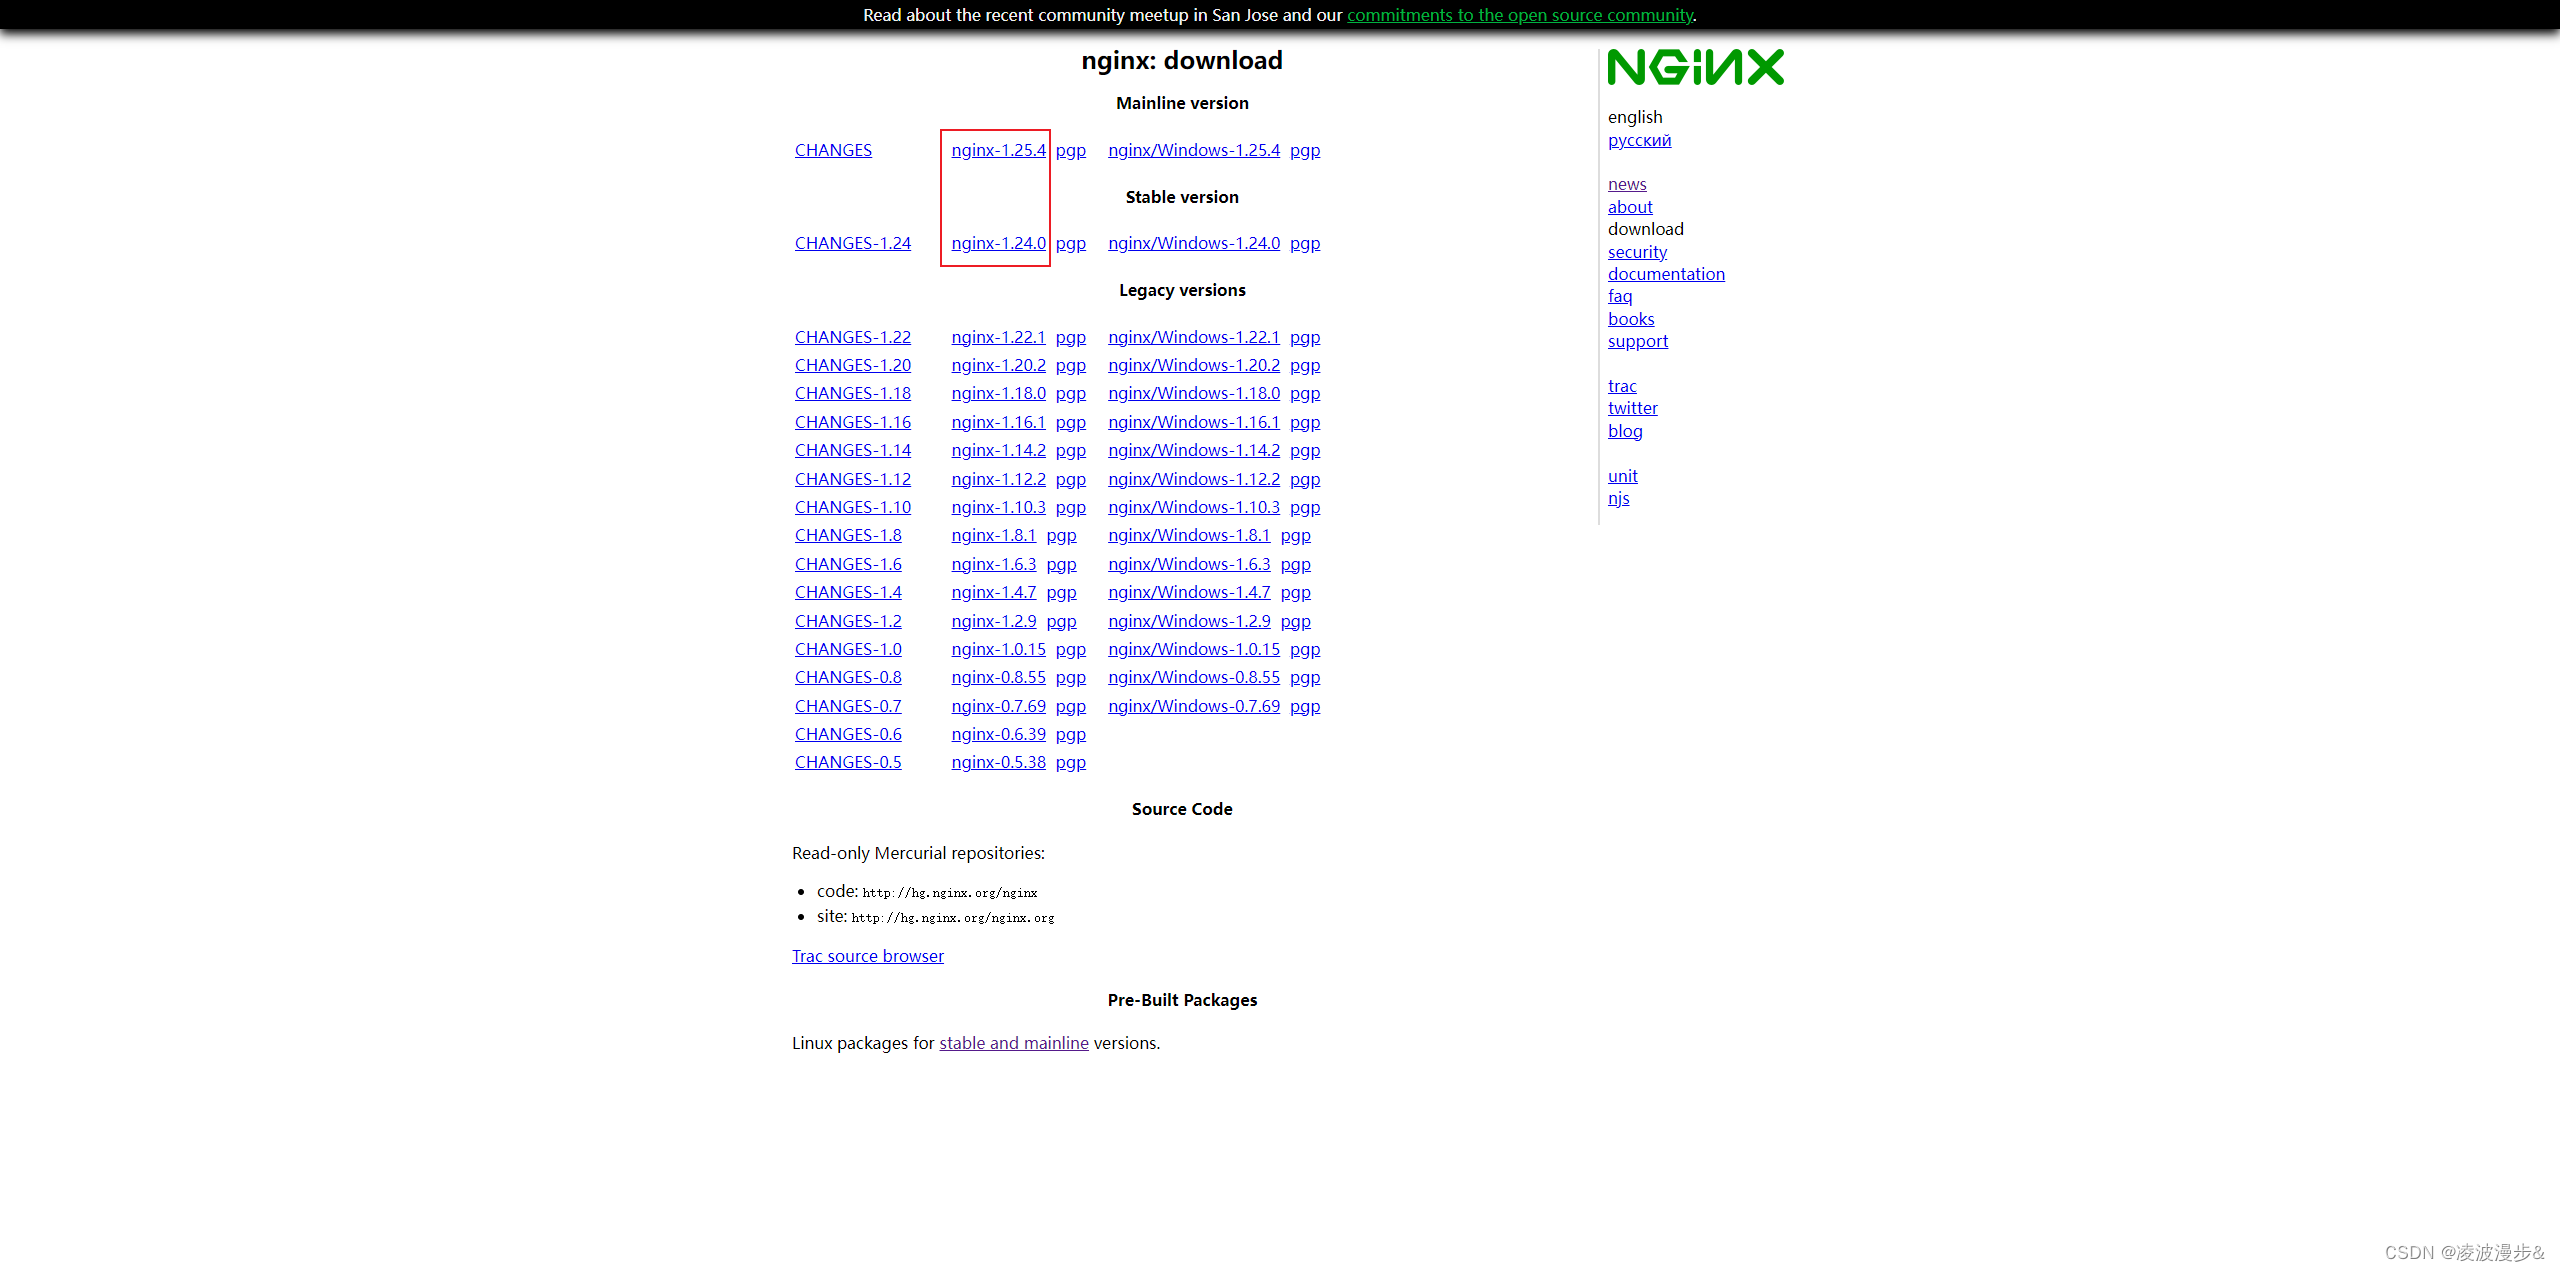Click the nginx-0.5.38 oldest version link
The height and width of the screenshot is (1271, 2560).
click(x=998, y=763)
